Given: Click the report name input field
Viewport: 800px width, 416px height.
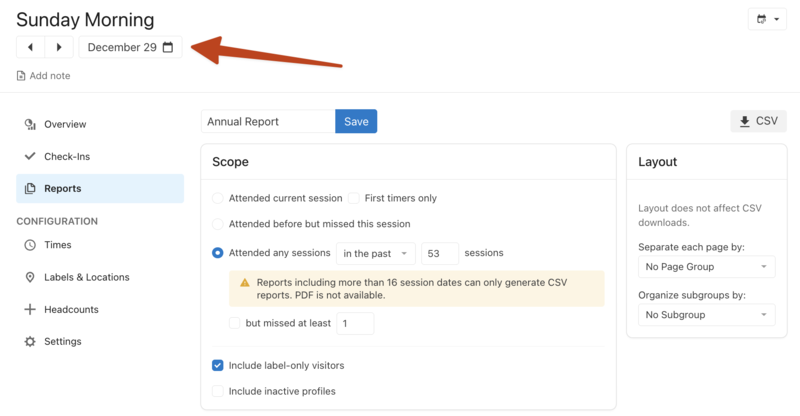Looking at the screenshot, I should (267, 121).
